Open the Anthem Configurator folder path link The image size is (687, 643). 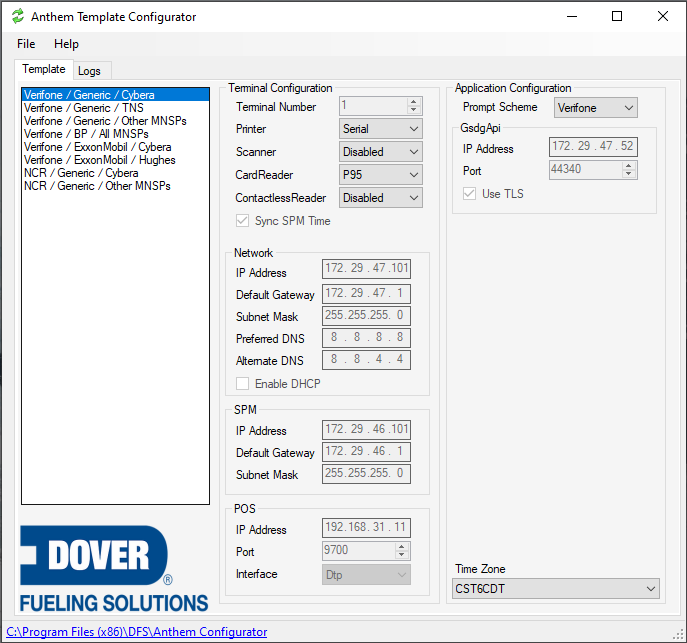coord(137,632)
